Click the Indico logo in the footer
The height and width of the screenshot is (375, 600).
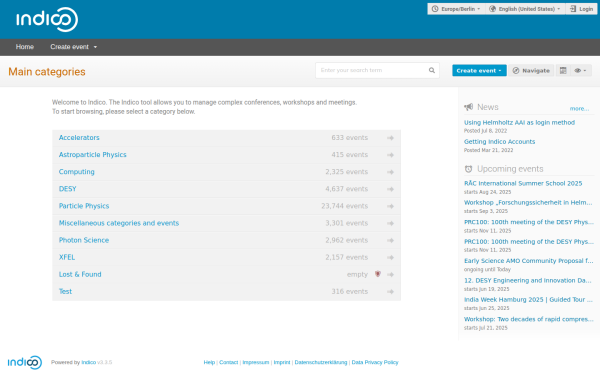click(x=25, y=362)
